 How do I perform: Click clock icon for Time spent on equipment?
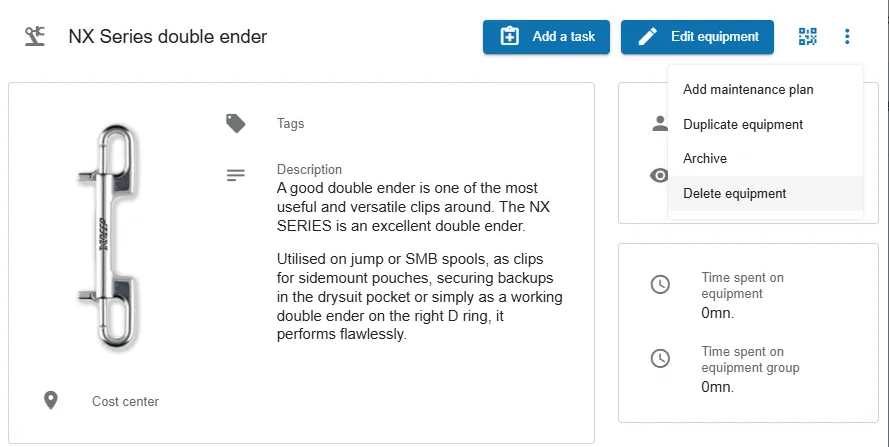660,284
